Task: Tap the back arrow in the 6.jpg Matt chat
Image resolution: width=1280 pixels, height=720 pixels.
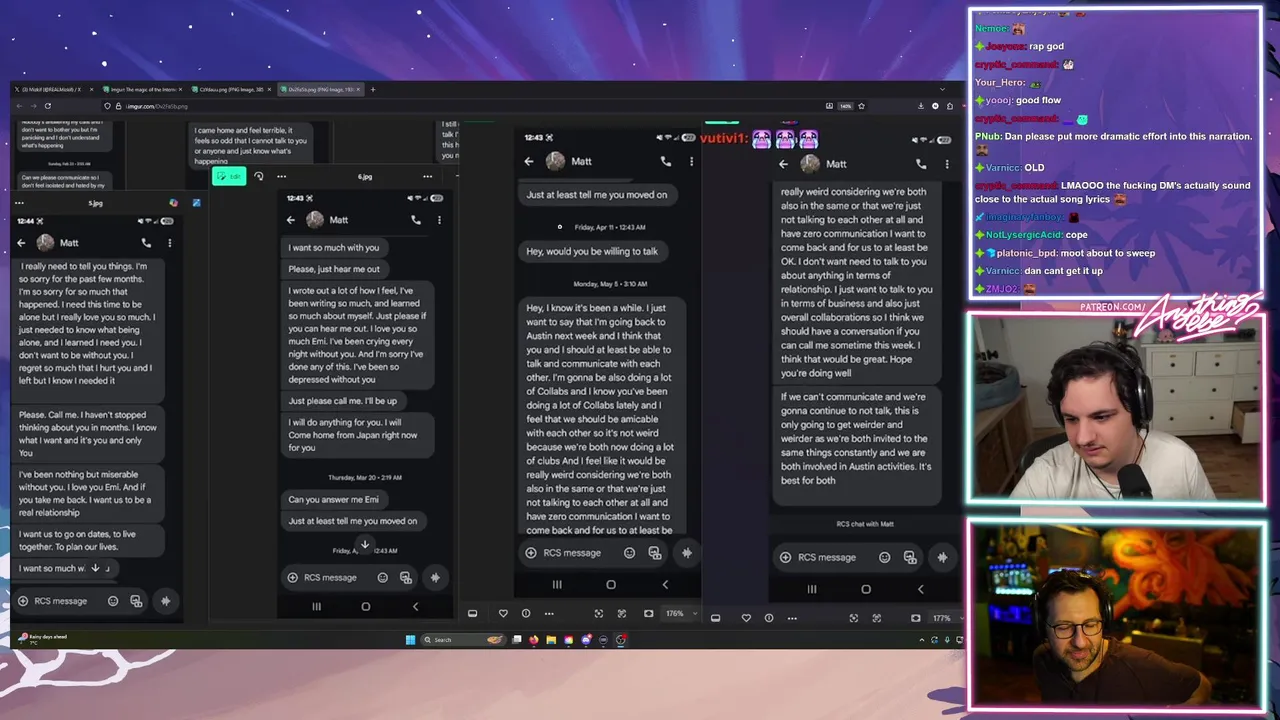Action: (291, 220)
